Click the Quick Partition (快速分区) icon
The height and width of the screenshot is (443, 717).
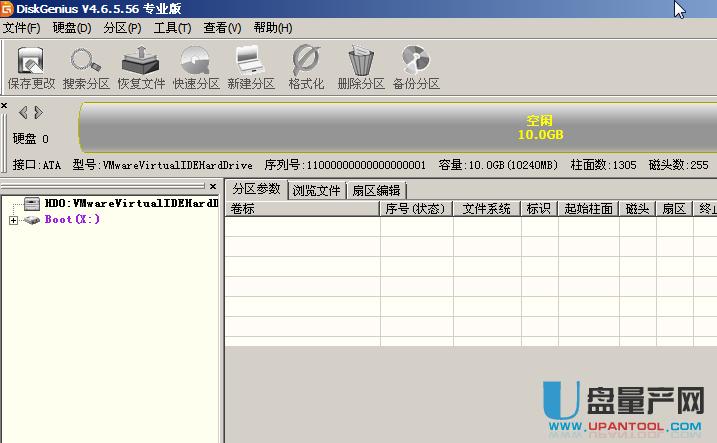196,67
